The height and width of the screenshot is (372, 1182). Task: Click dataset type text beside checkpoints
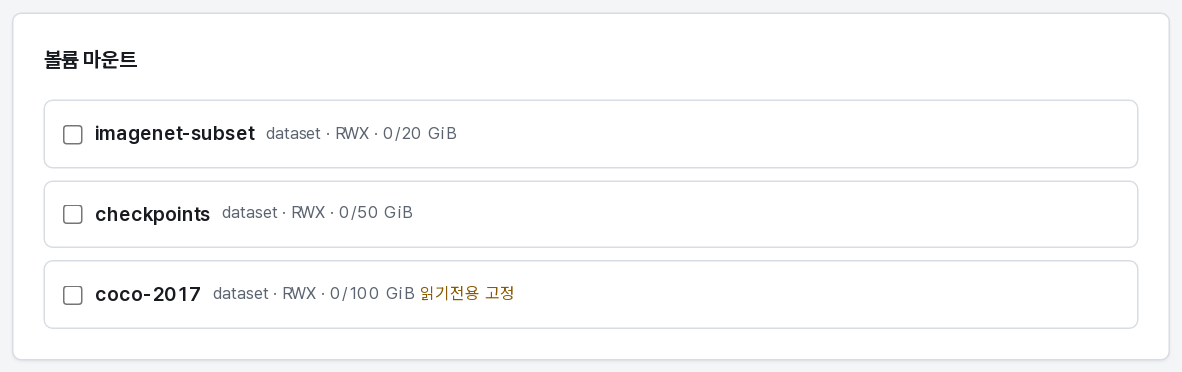(x=250, y=214)
